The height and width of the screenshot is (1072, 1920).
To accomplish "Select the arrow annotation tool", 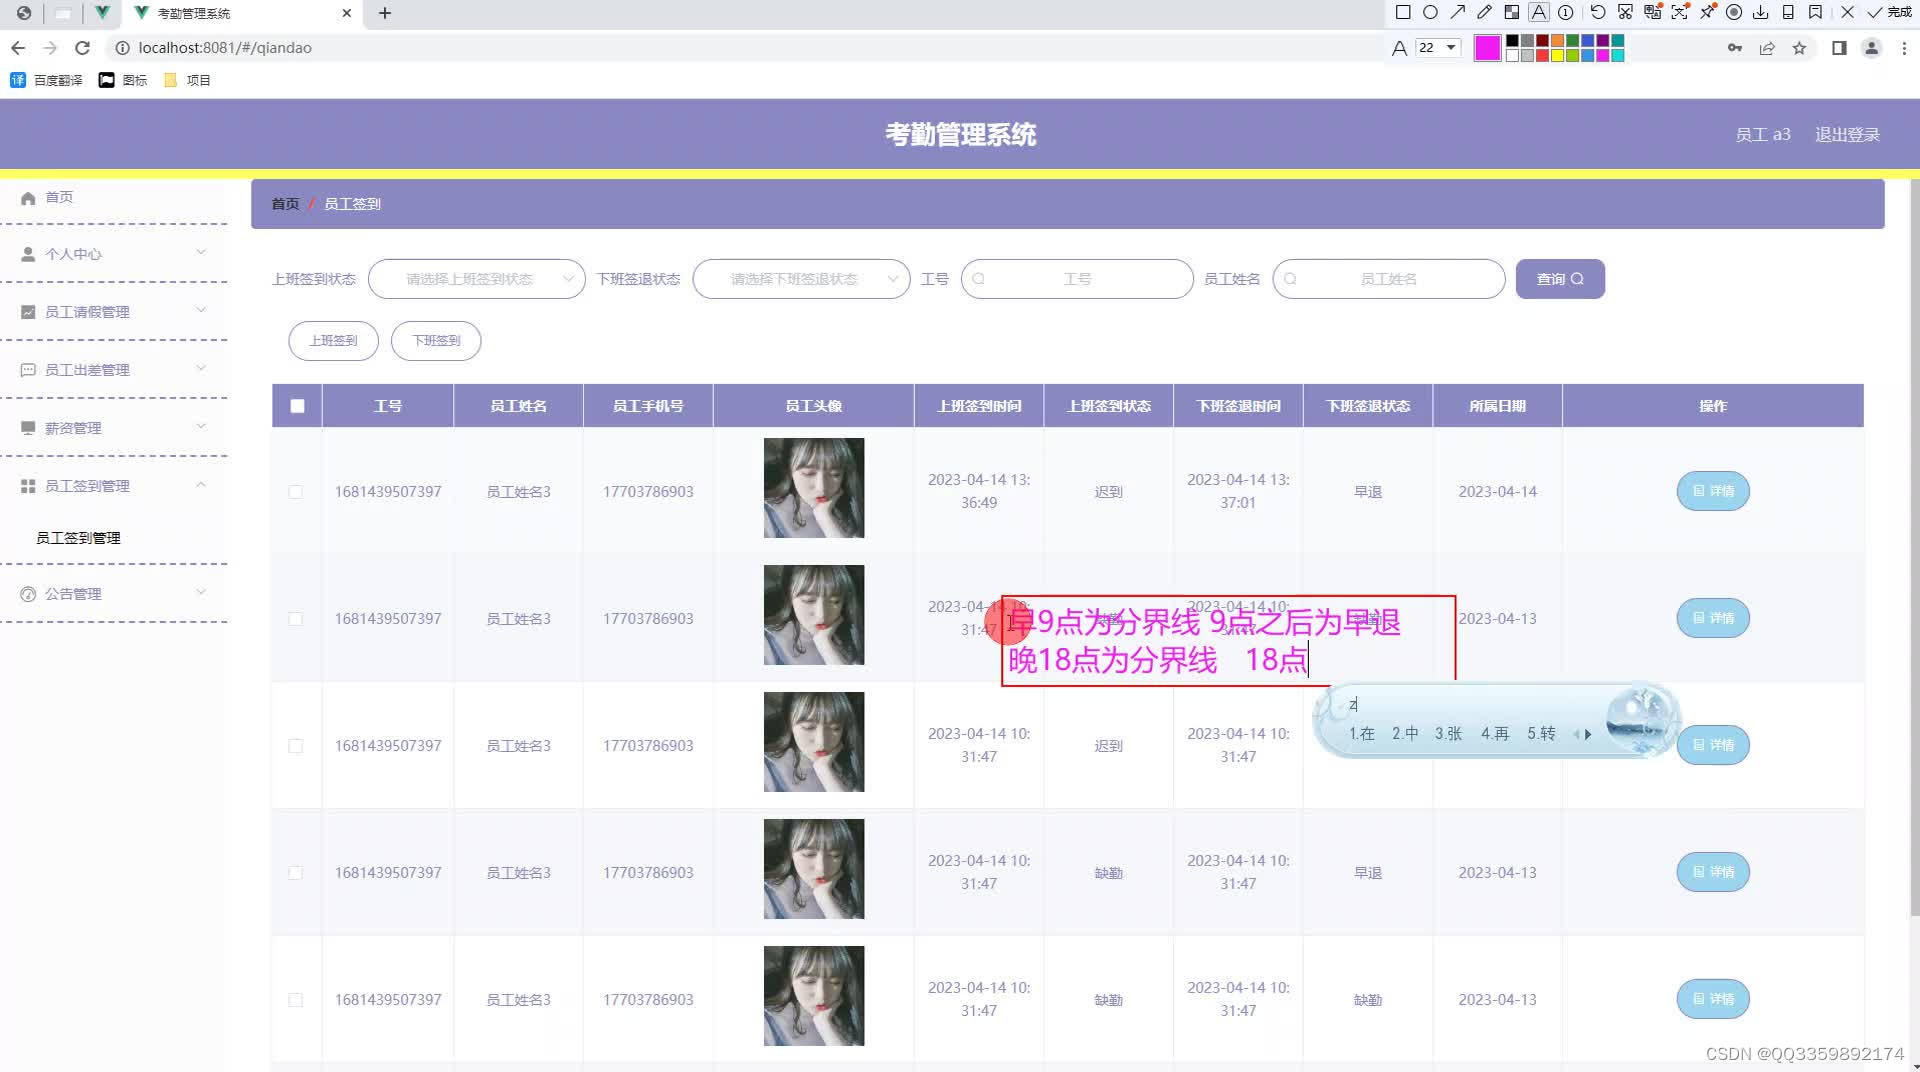I will [1458, 13].
